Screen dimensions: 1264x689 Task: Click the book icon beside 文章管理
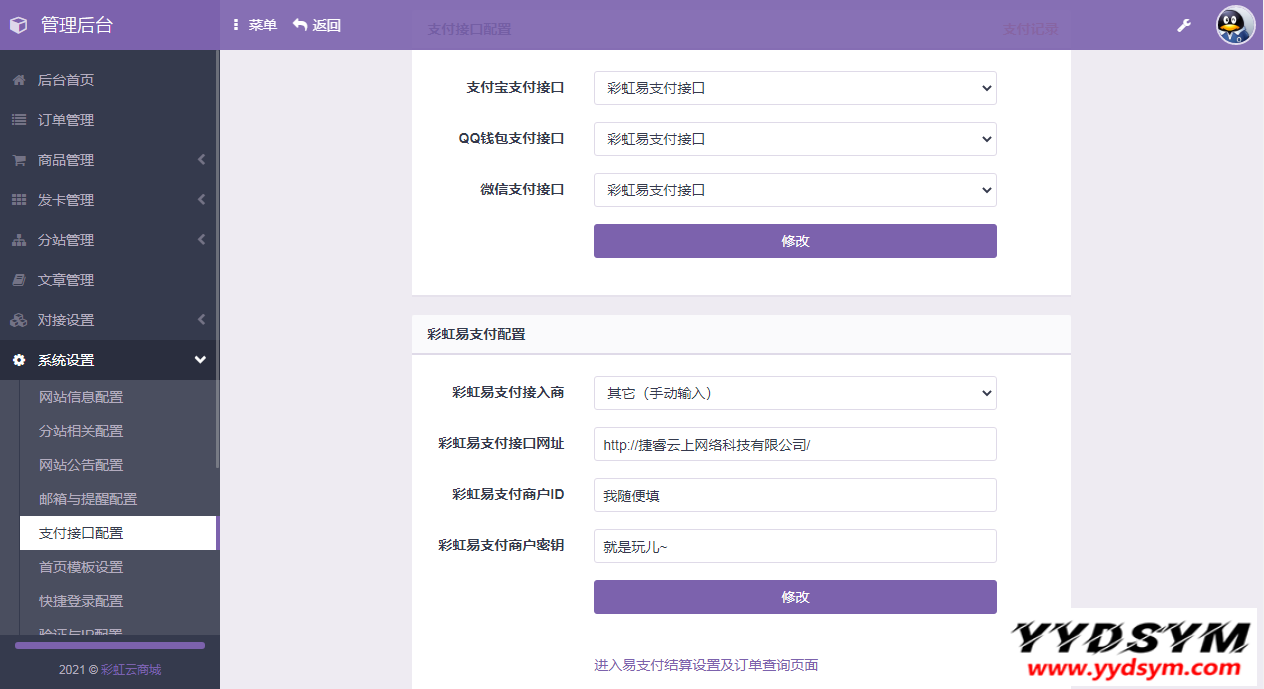pos(18,280)
